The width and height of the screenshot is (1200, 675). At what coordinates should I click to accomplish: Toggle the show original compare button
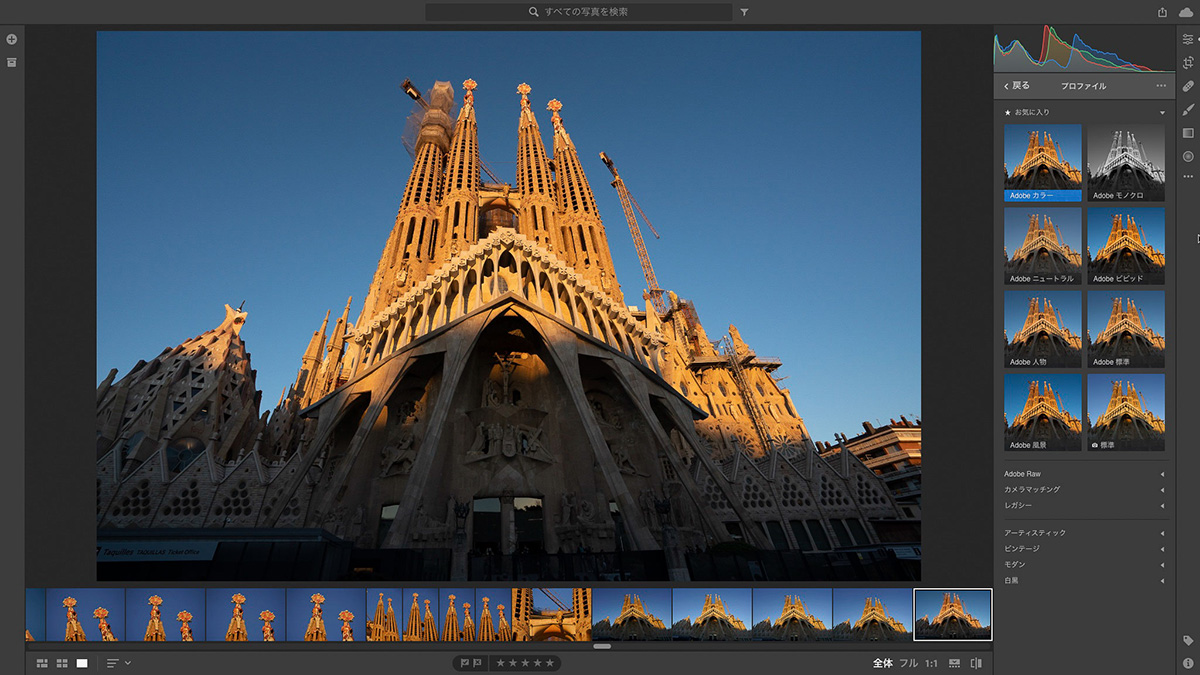tap(976, 663)
